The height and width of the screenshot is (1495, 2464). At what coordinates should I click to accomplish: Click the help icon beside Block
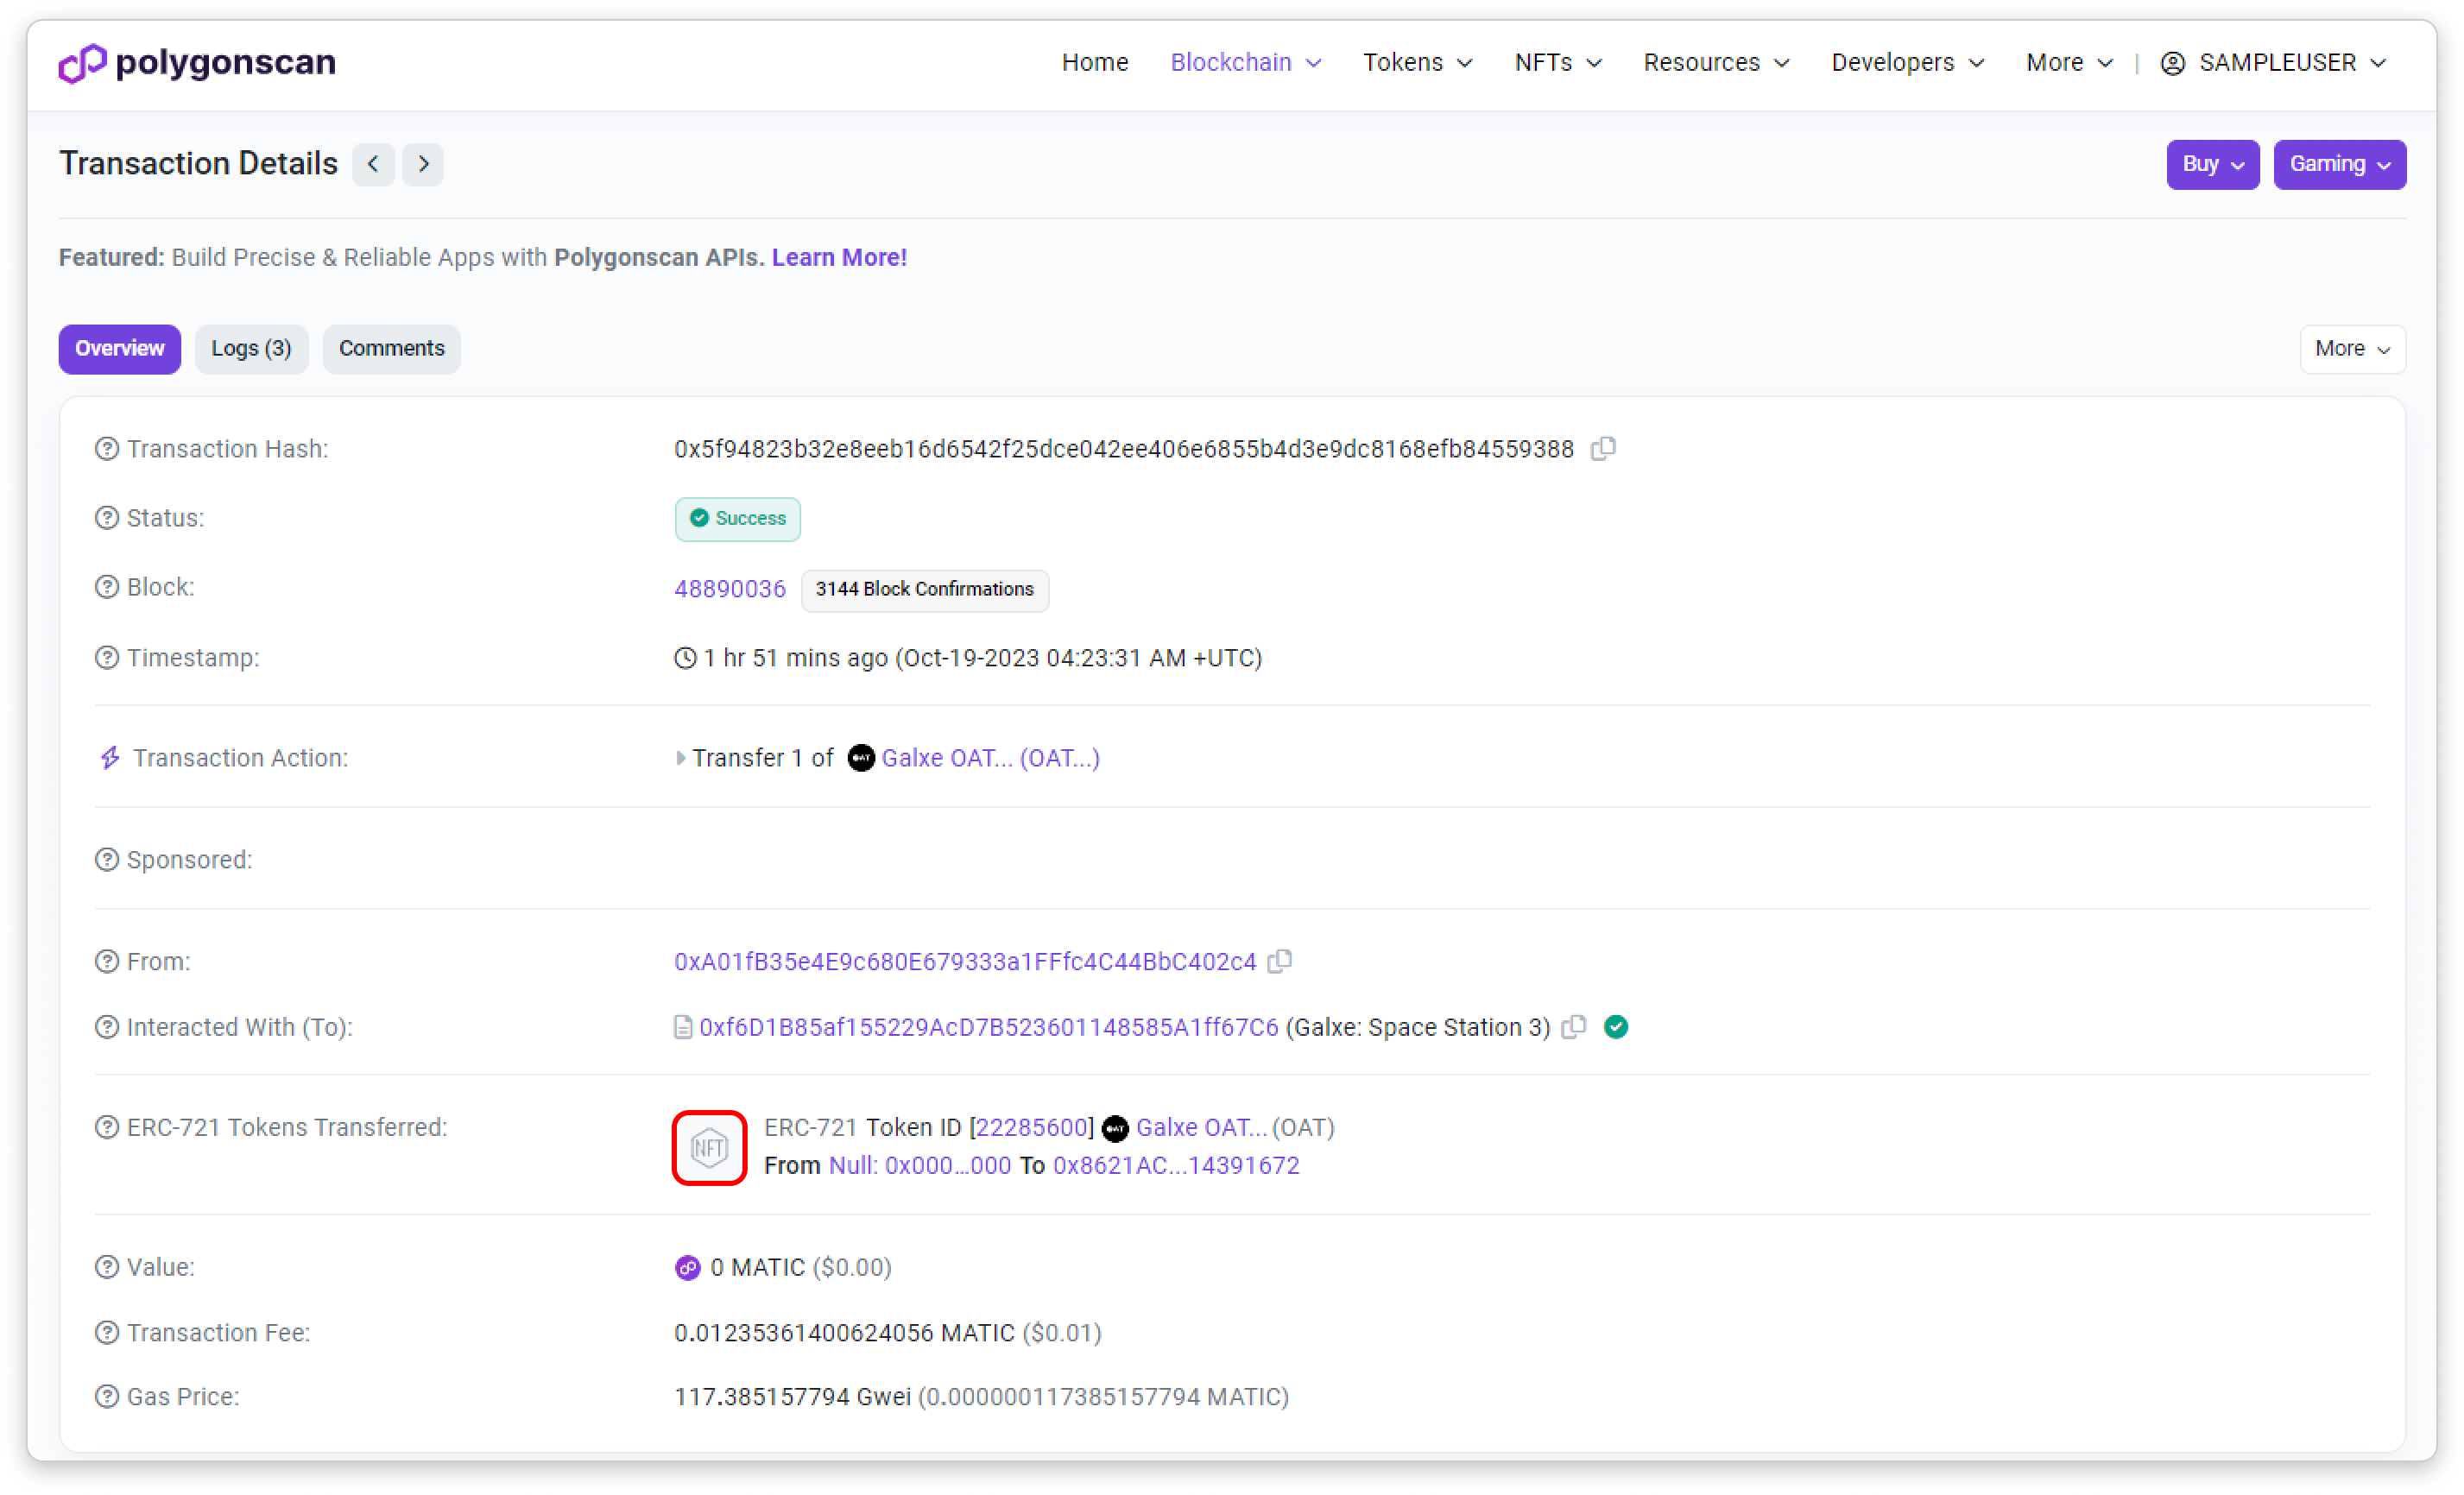pyautogui.click(x=107, y=587)
